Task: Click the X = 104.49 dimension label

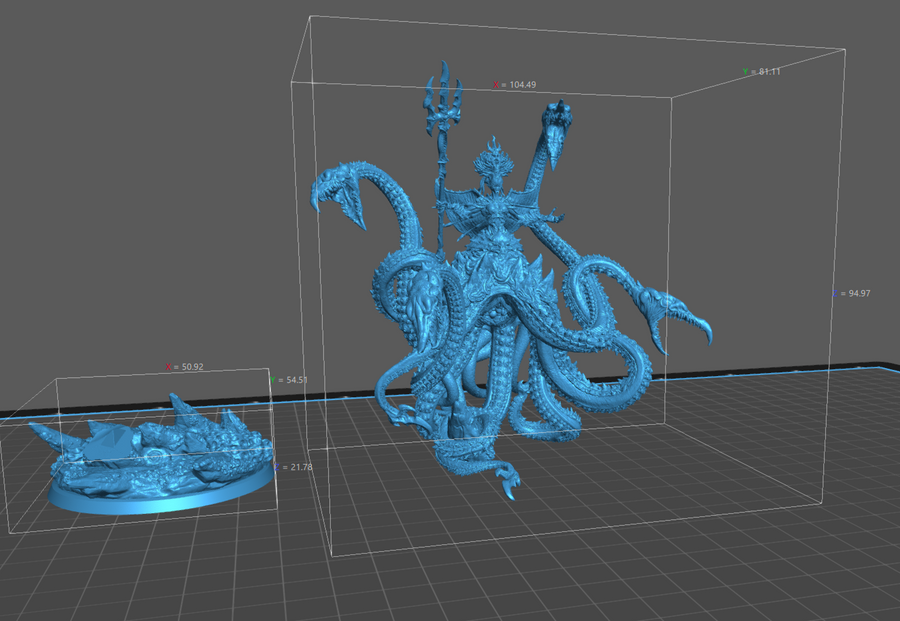Action: (514, 85)
